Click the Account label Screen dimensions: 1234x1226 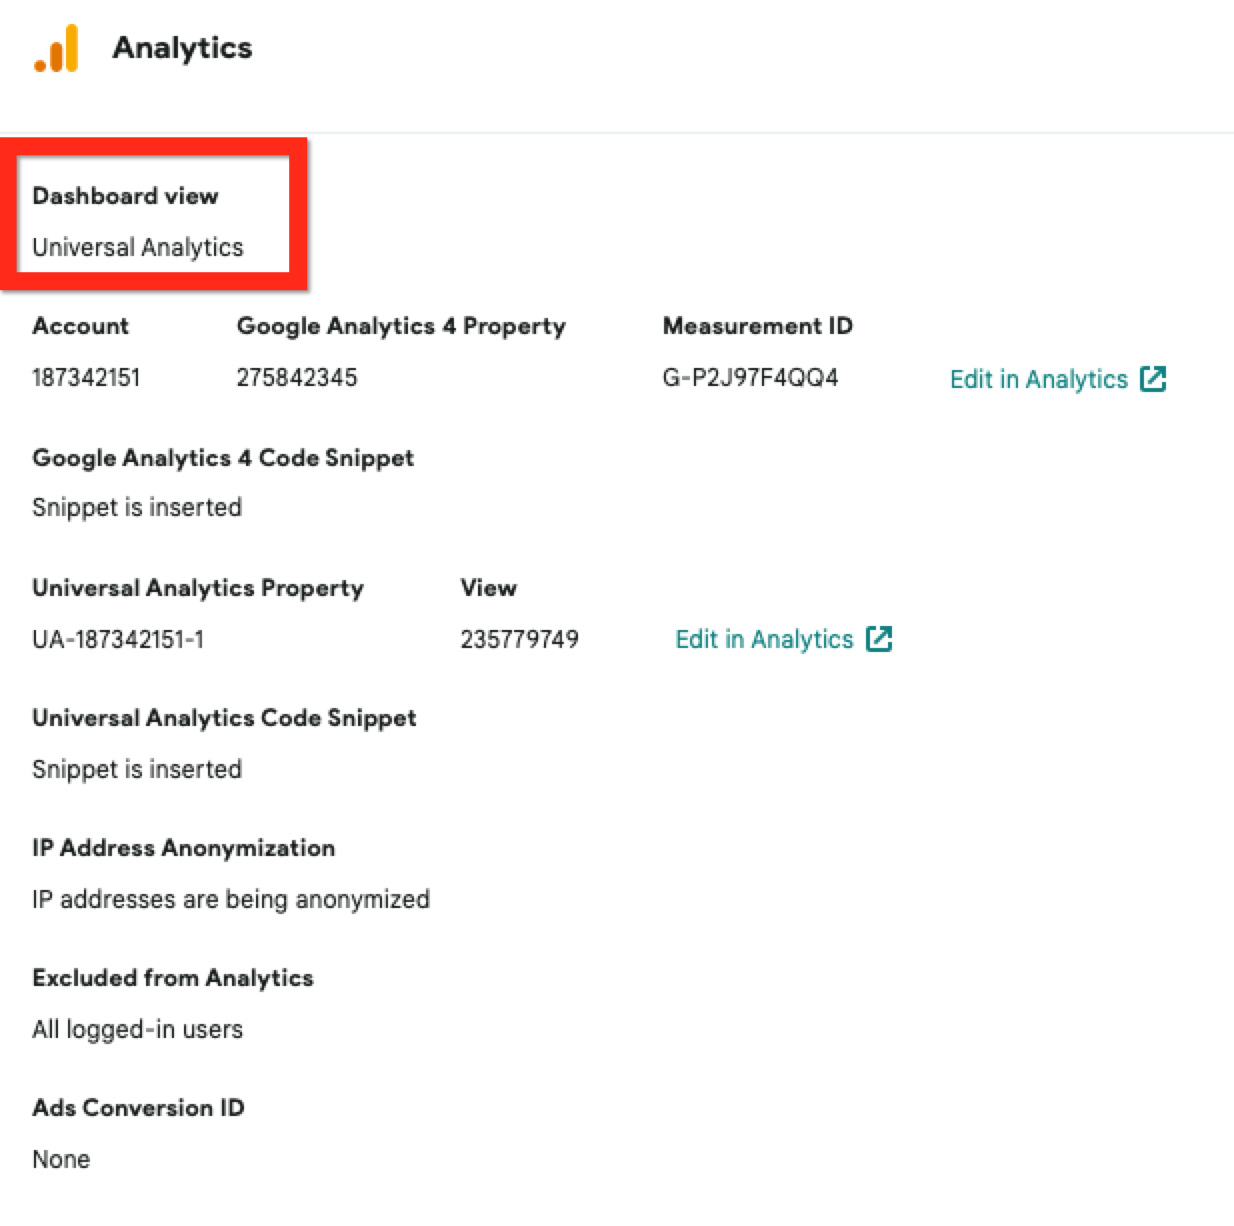pos(80,326)
